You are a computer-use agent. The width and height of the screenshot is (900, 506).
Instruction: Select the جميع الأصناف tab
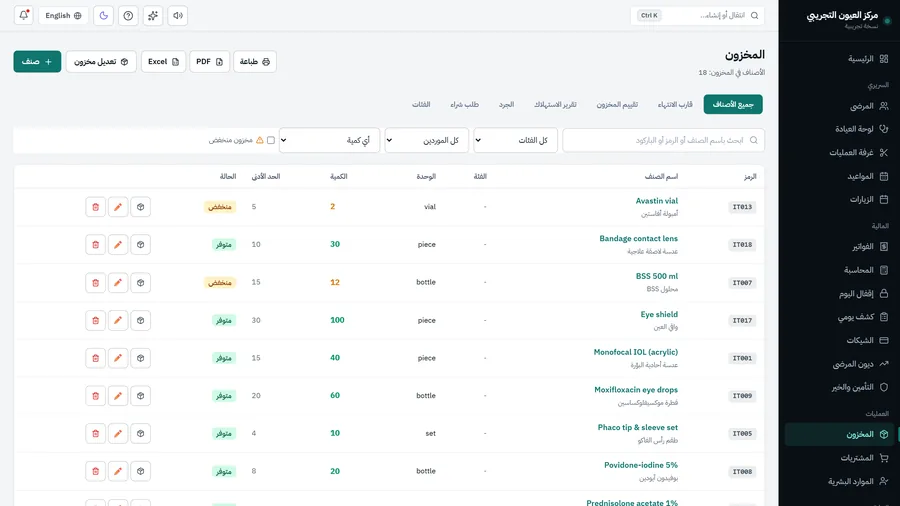[x=733, y=104]
